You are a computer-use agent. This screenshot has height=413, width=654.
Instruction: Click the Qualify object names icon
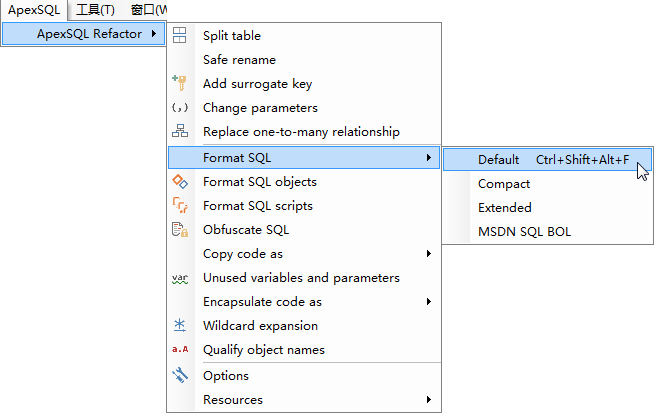[180, 350]
